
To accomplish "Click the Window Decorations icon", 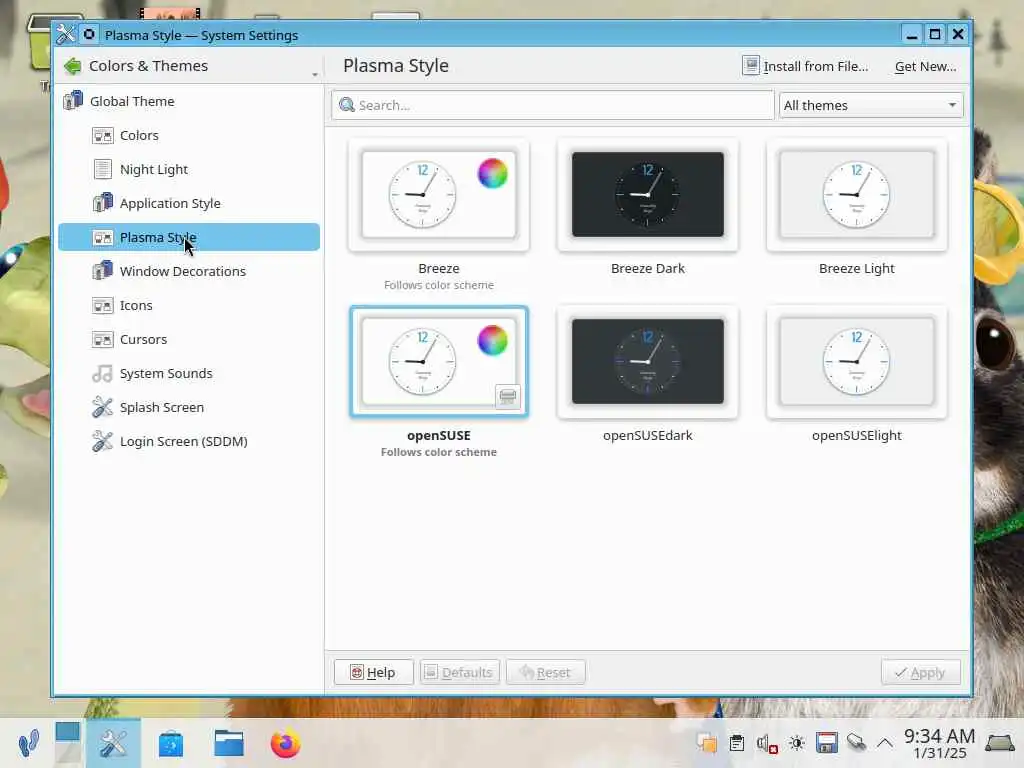I will click(x=103, y=270).
